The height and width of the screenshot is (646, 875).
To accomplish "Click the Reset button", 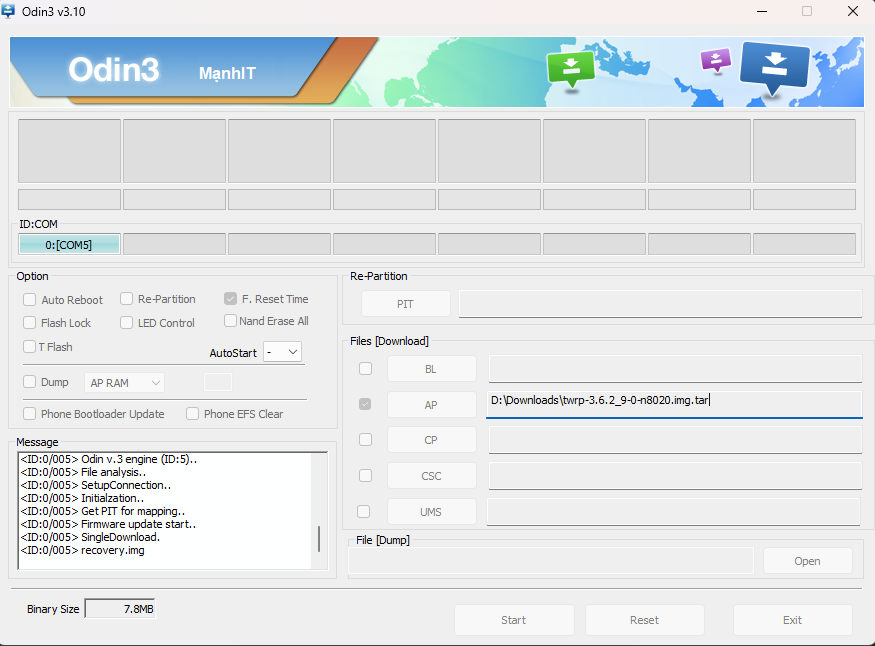I will click(x=644, y=620).
